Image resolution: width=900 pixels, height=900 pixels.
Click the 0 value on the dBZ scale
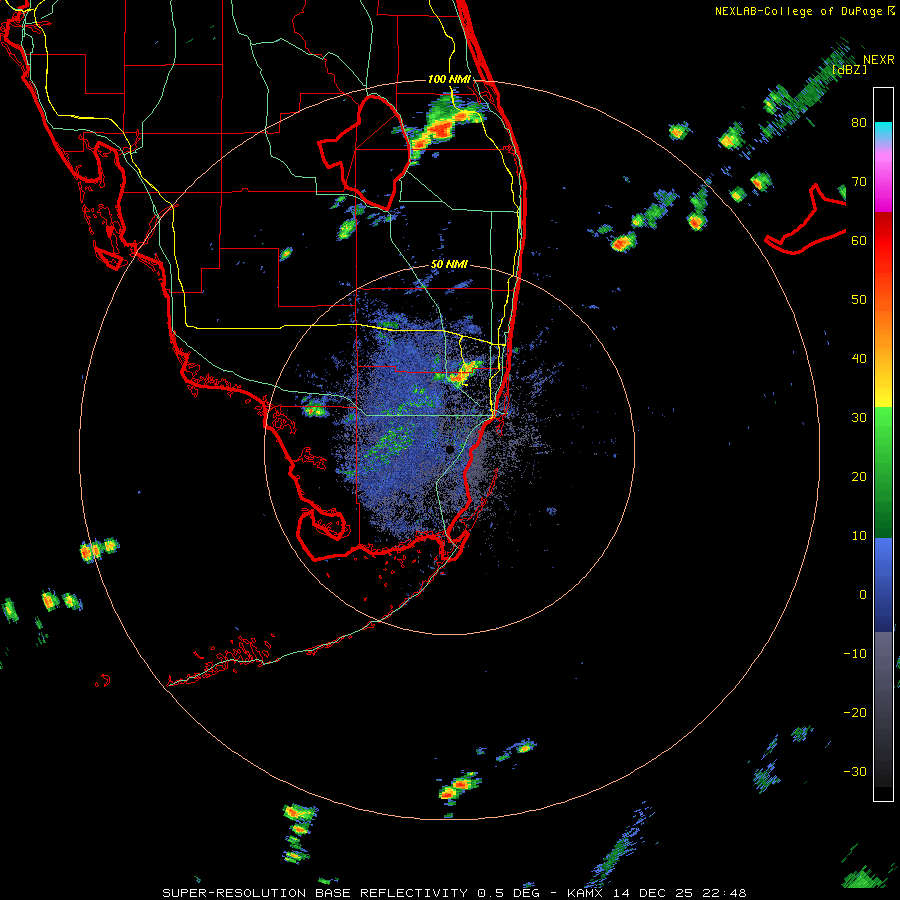(x=863, y=595)
